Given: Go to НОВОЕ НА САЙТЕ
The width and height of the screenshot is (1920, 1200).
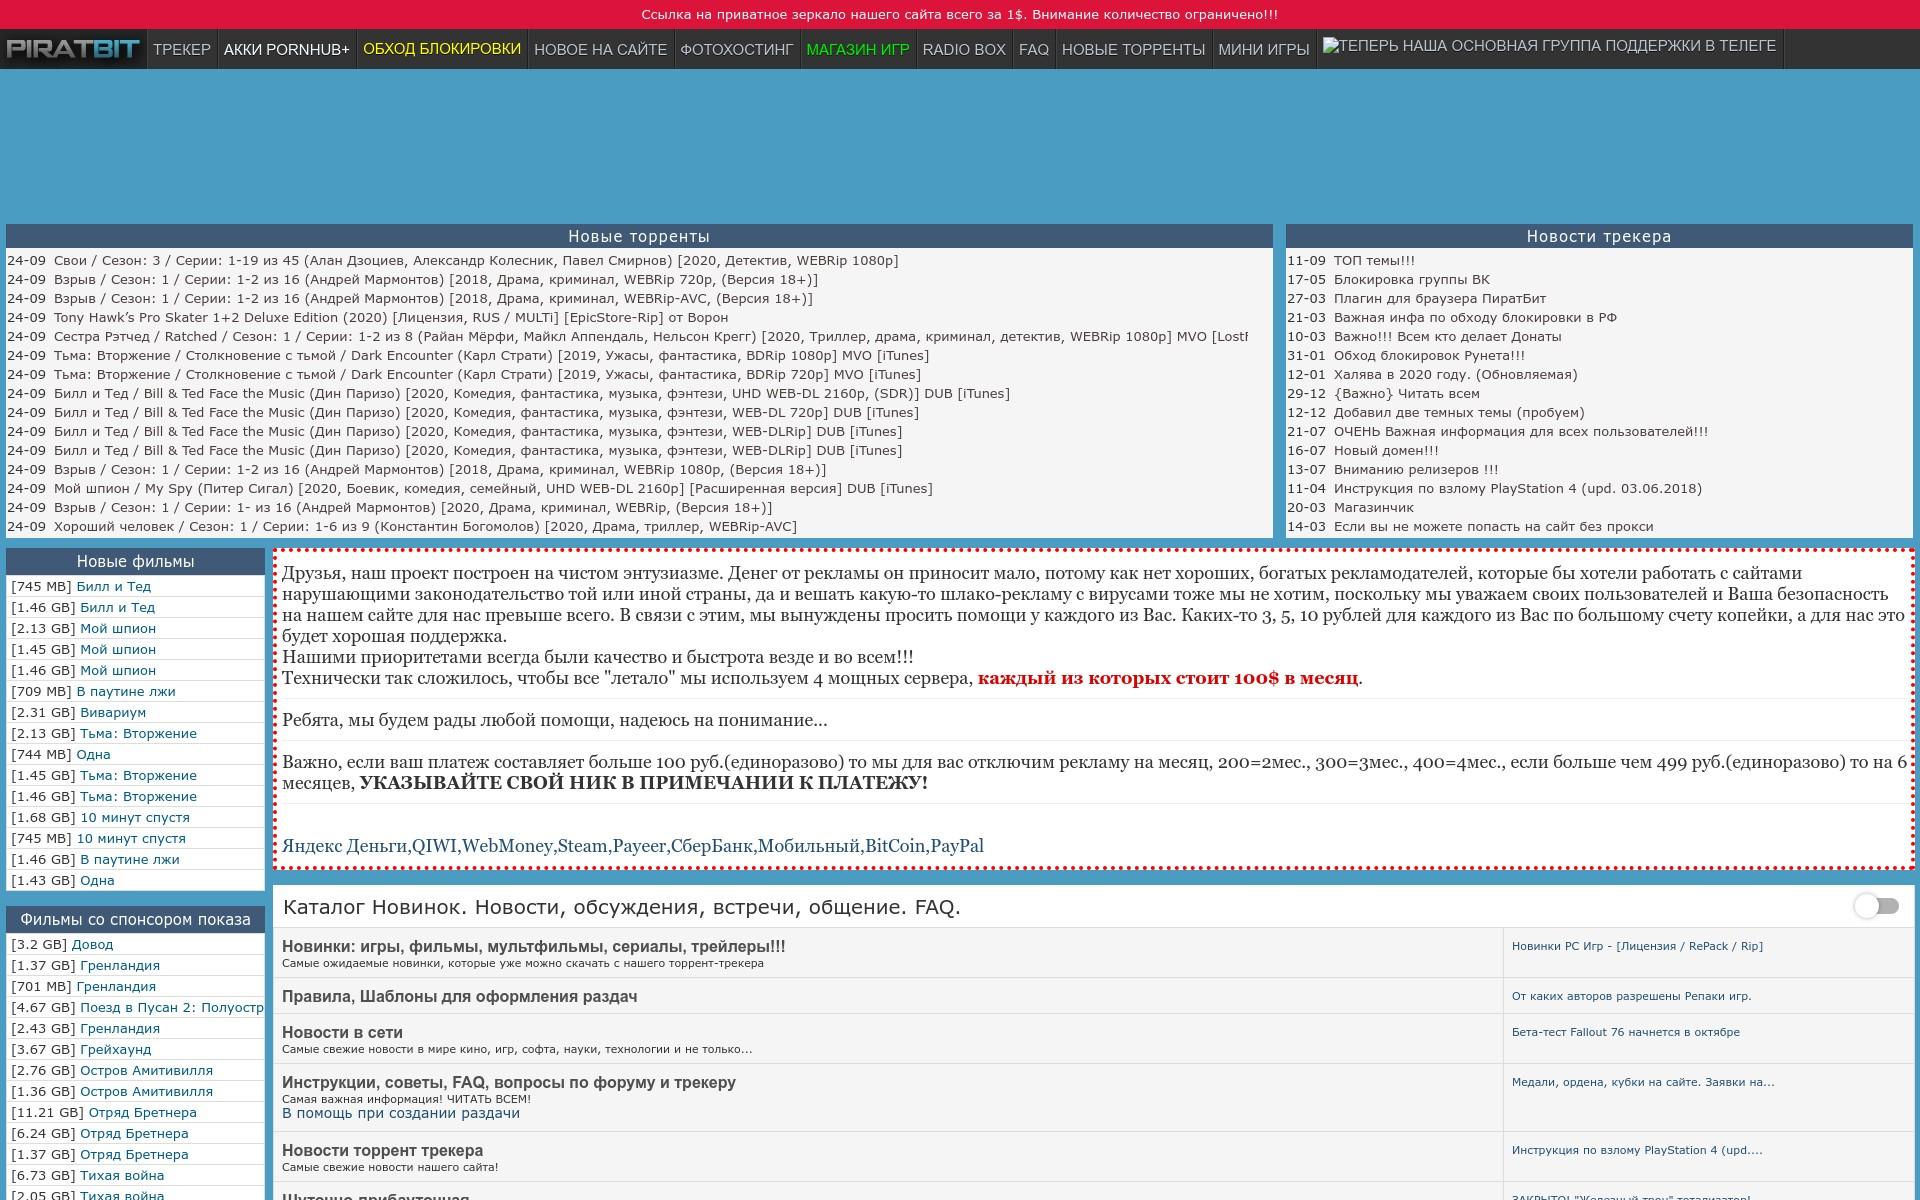Looking at the screenshot, I should pos(600,49).
